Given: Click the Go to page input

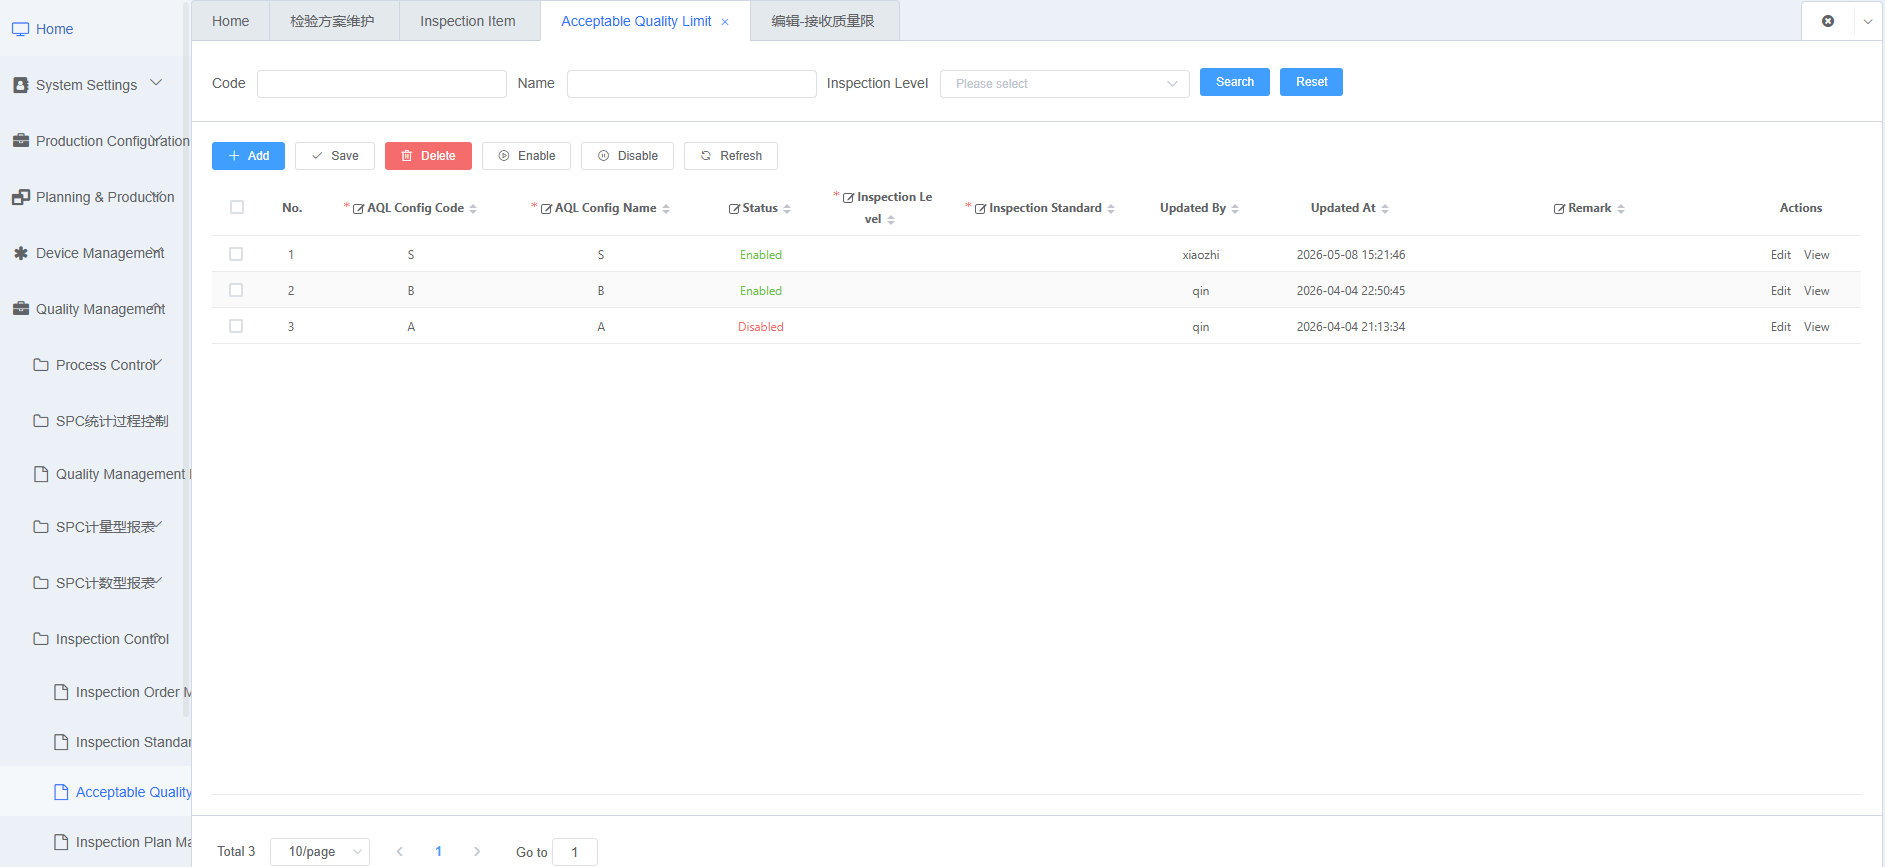Looking at the screenshot, I should pos(575,852).
